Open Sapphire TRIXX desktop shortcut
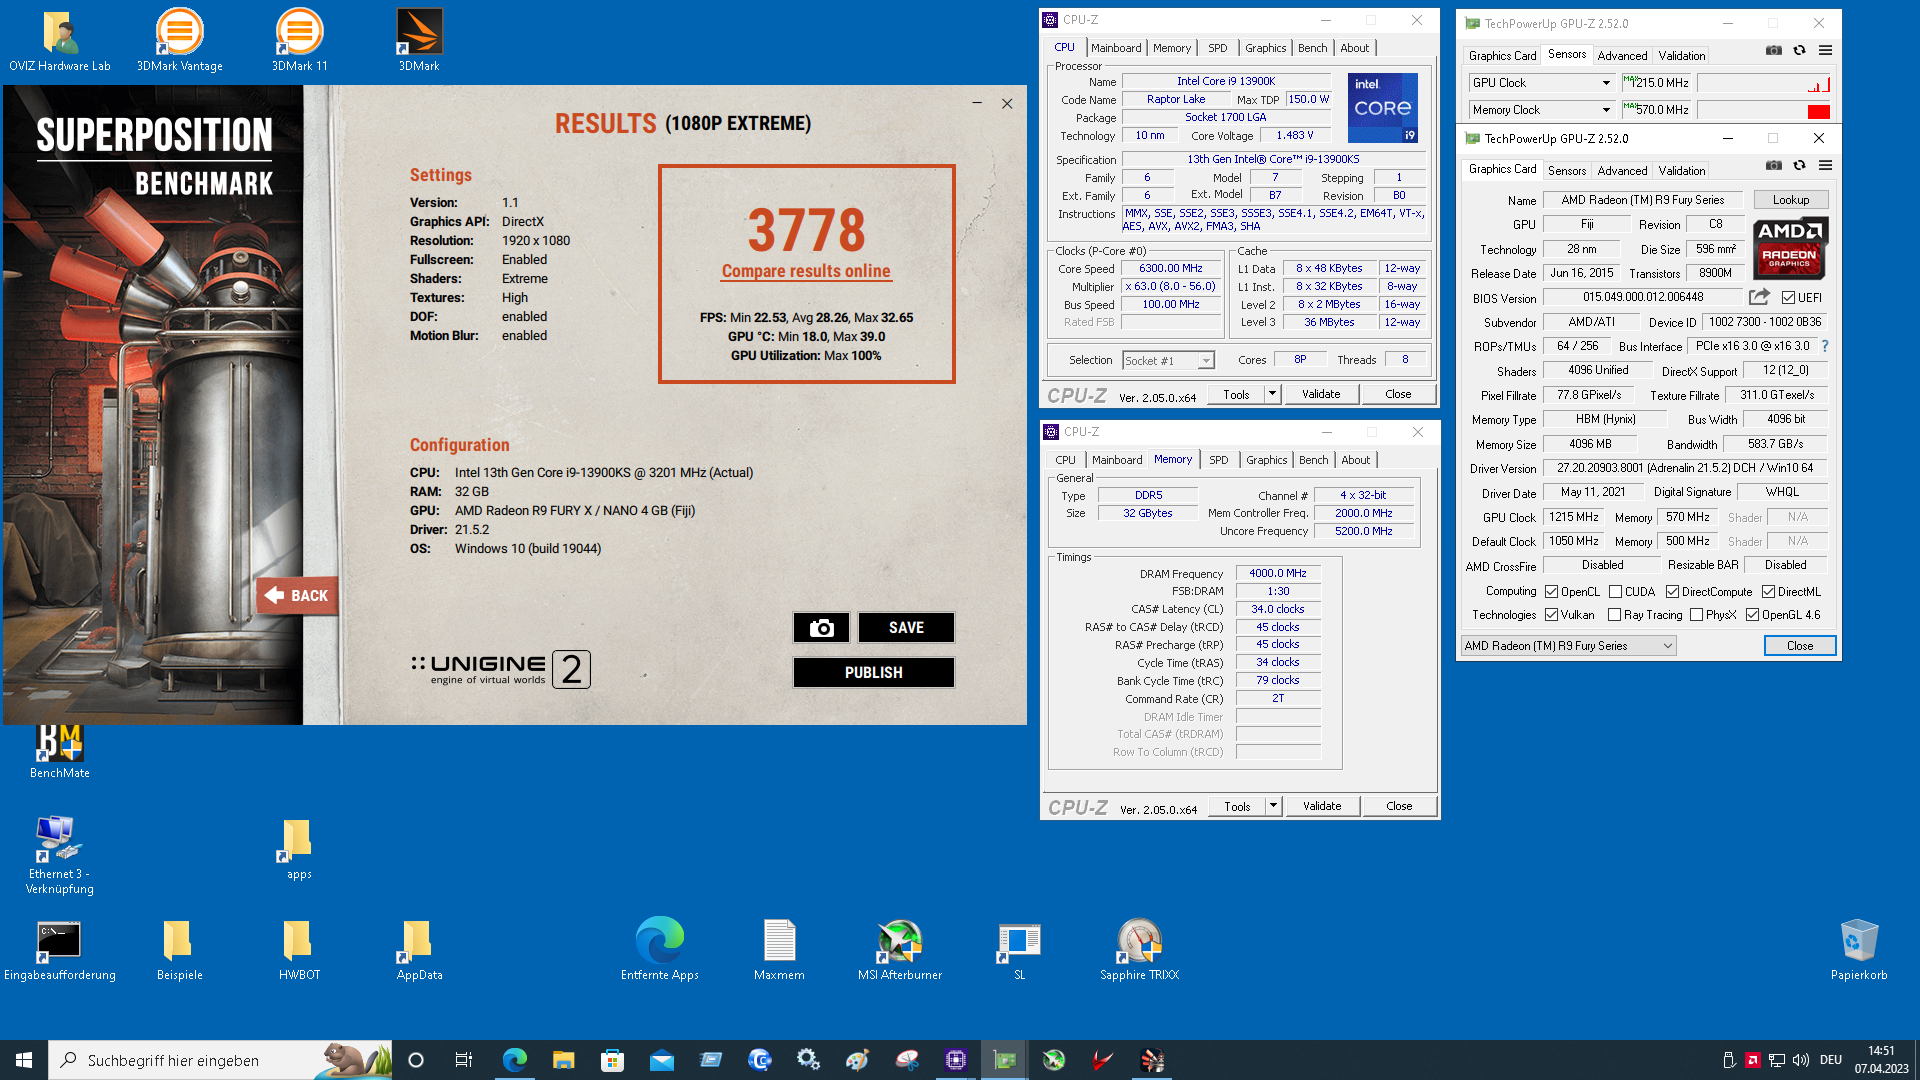This screenshot has height=1080, width=1920. (x=1140, y=951)
